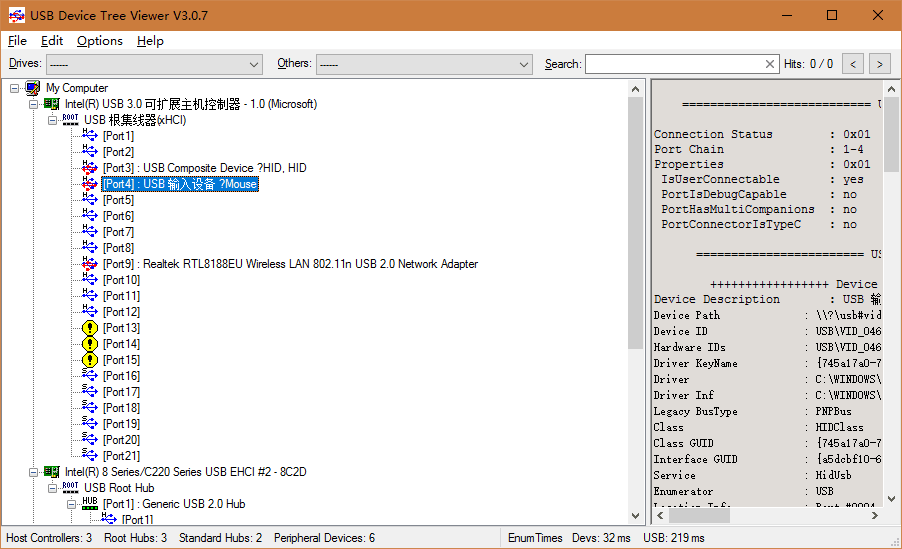Open the File menu
This screenshot has height=549, width=902.
click(x=17, y=41)
